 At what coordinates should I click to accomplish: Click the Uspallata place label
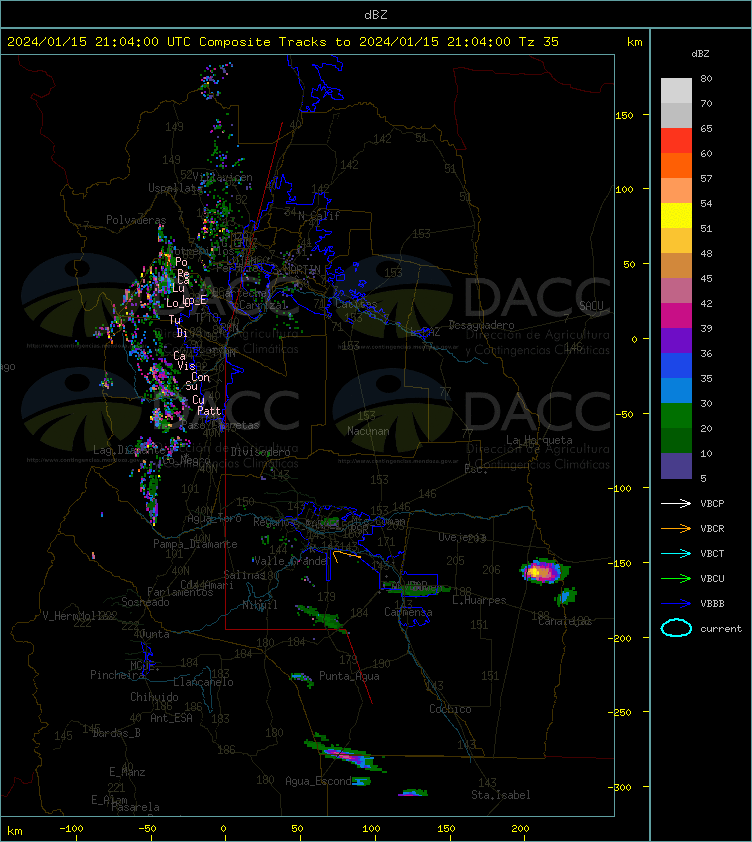point(173,188)
